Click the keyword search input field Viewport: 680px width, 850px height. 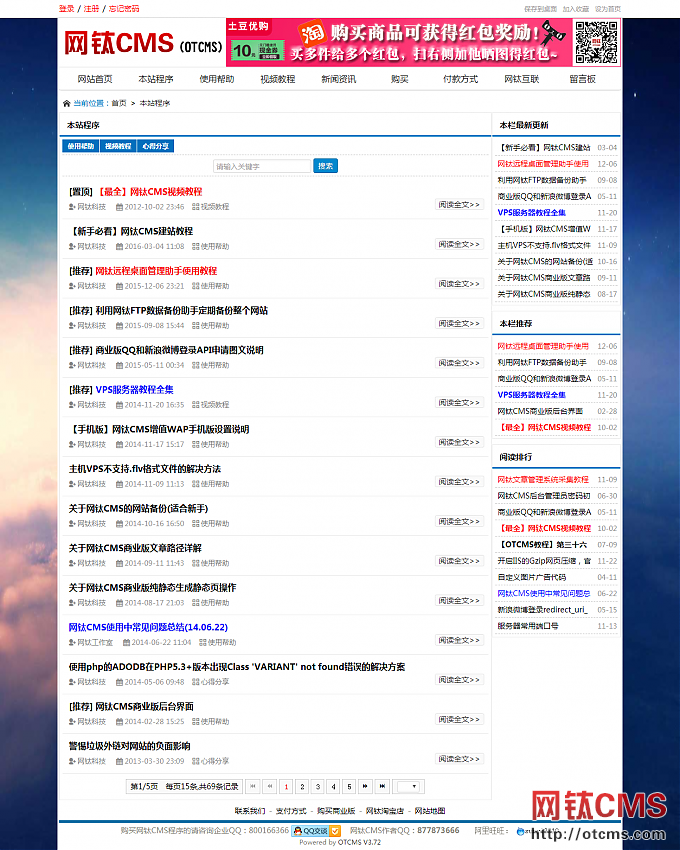(262, 166)
